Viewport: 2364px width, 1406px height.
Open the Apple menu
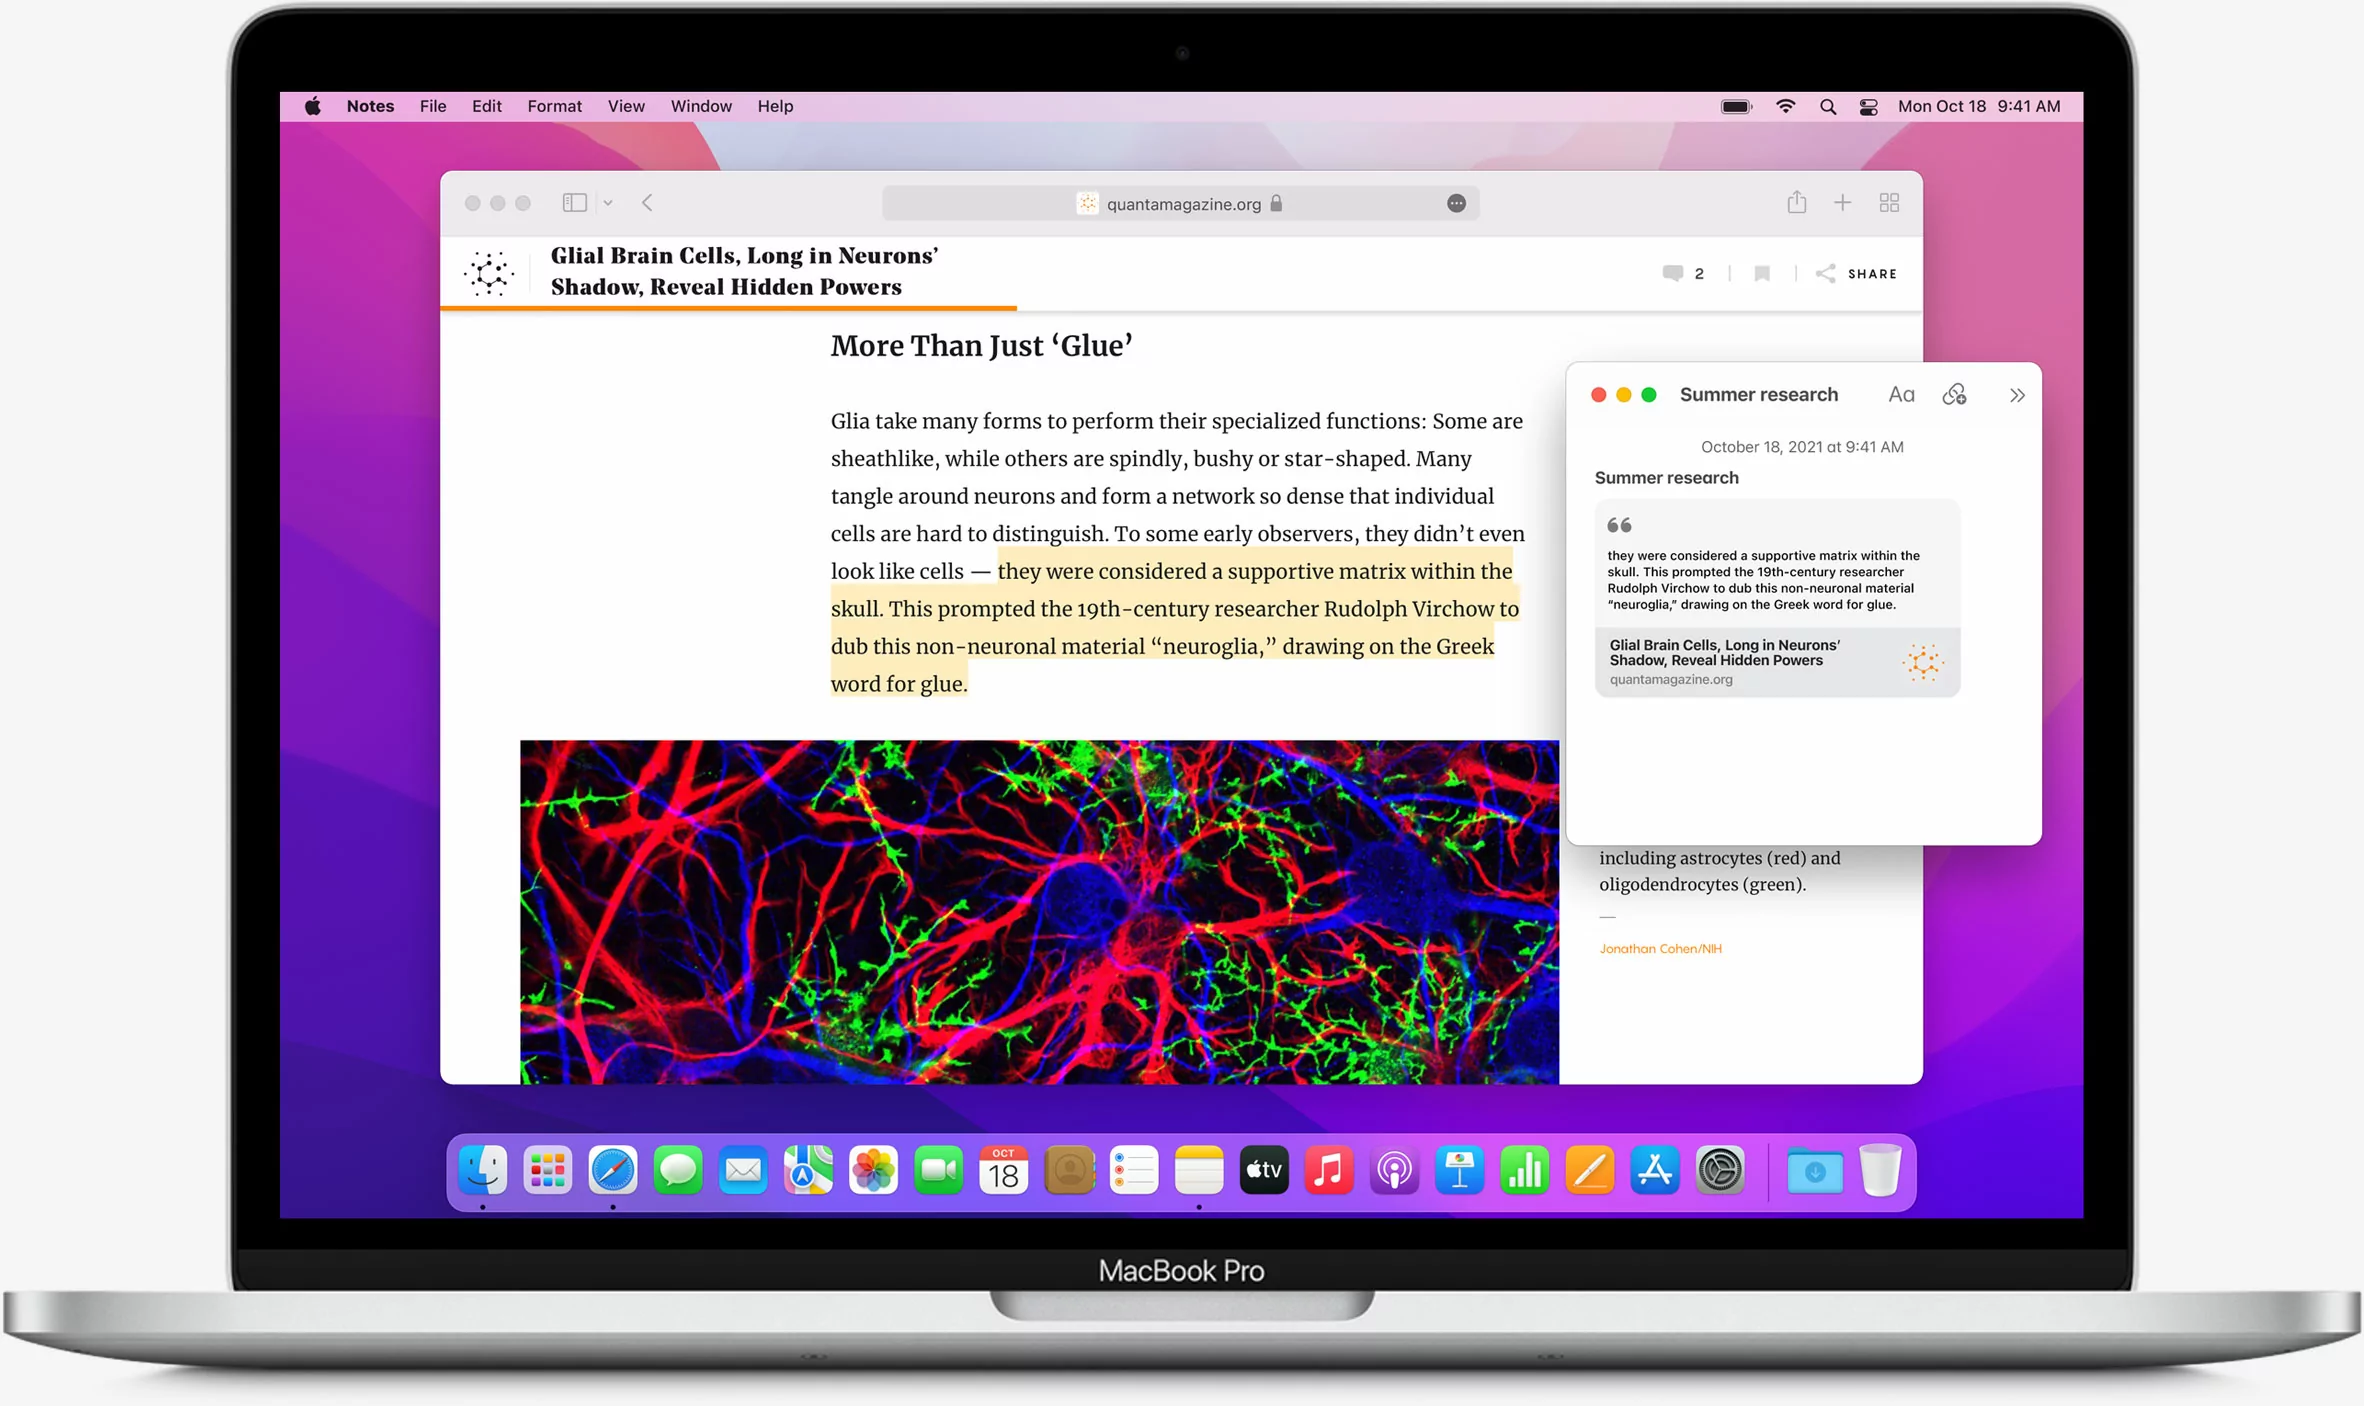313,106
